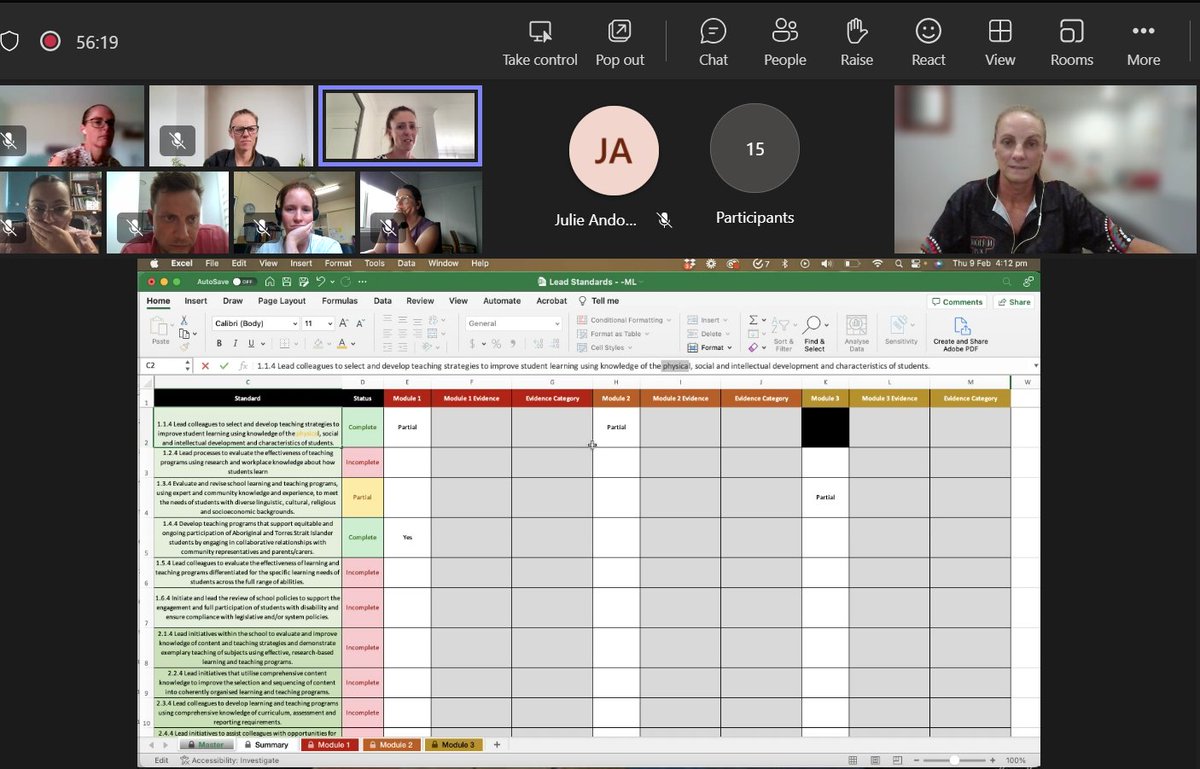Click Create and Share Adobe PDF
The height and width of the screenshot is (769, 1200).
(x=960, y=332)
